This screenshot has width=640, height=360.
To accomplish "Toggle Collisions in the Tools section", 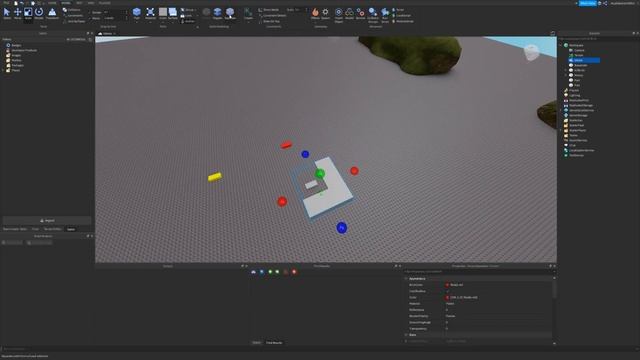I will coord(71,10).
